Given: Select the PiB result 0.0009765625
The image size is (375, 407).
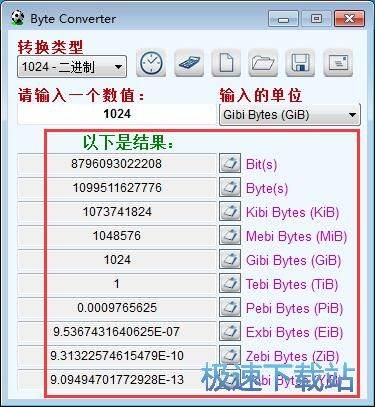Looking at the screenshot, I should click(117, 308).
